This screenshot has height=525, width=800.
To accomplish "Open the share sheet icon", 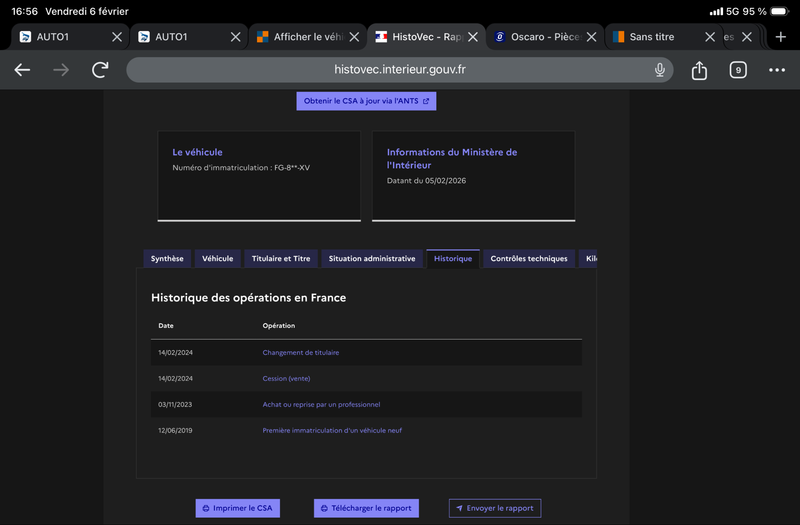I will 699,70.
